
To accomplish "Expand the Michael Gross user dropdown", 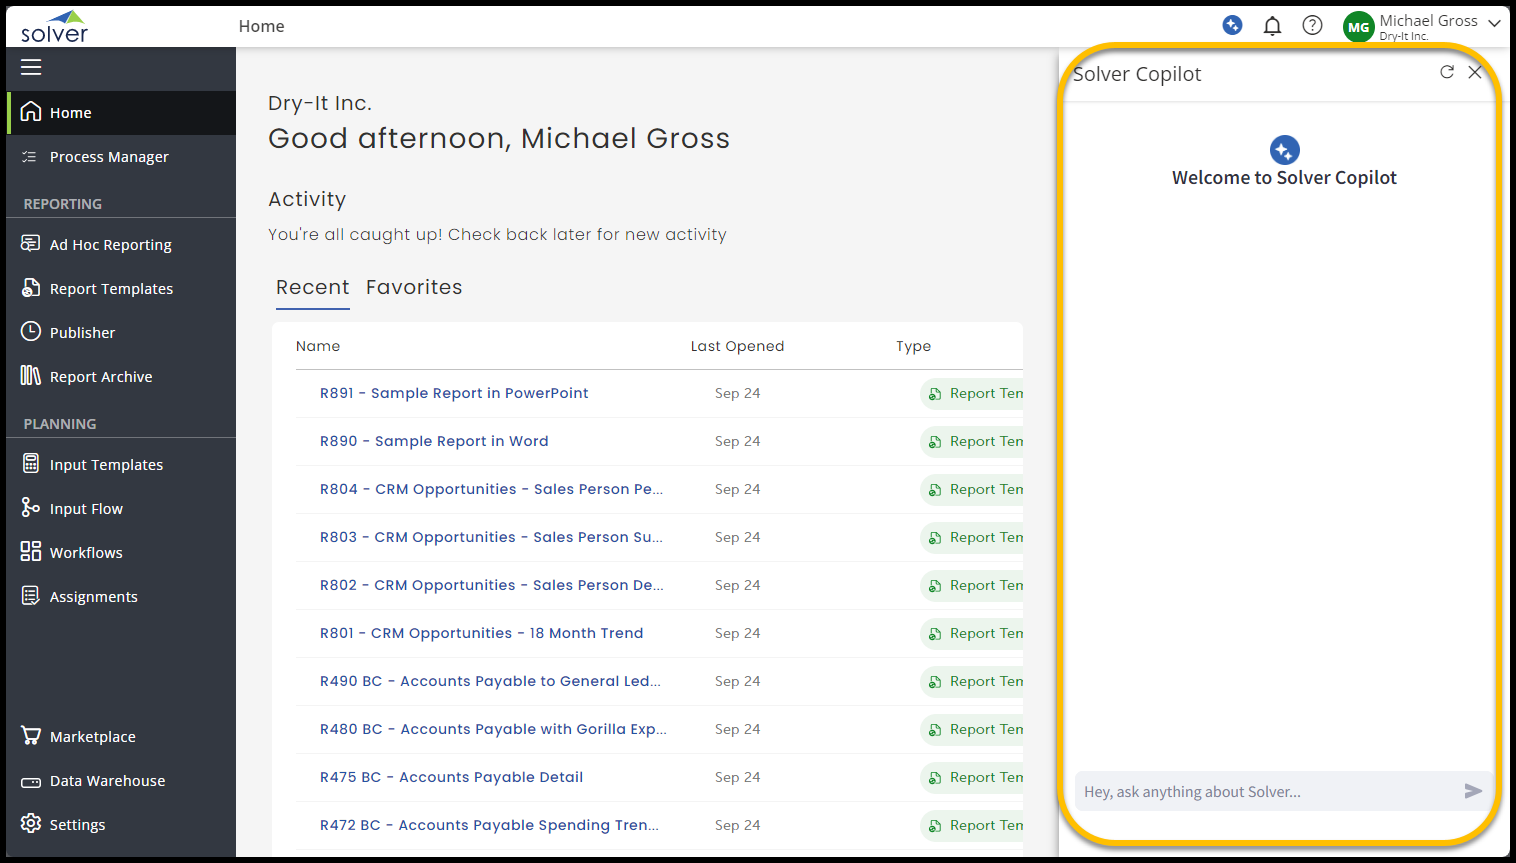I will click(1494, 23).
